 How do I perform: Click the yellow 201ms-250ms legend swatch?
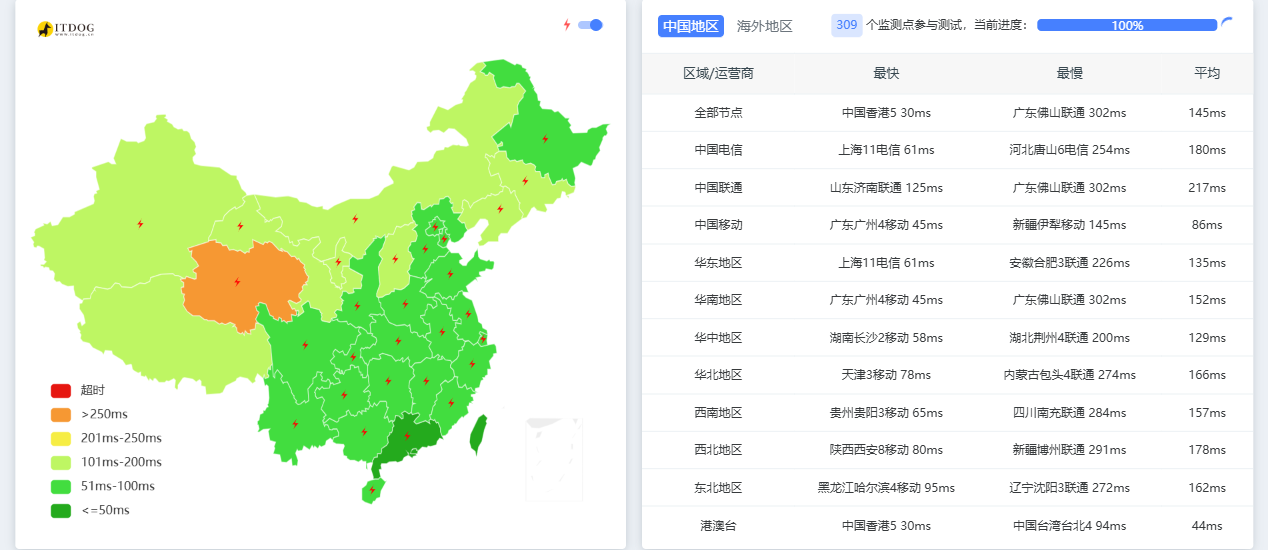point(61,438)
